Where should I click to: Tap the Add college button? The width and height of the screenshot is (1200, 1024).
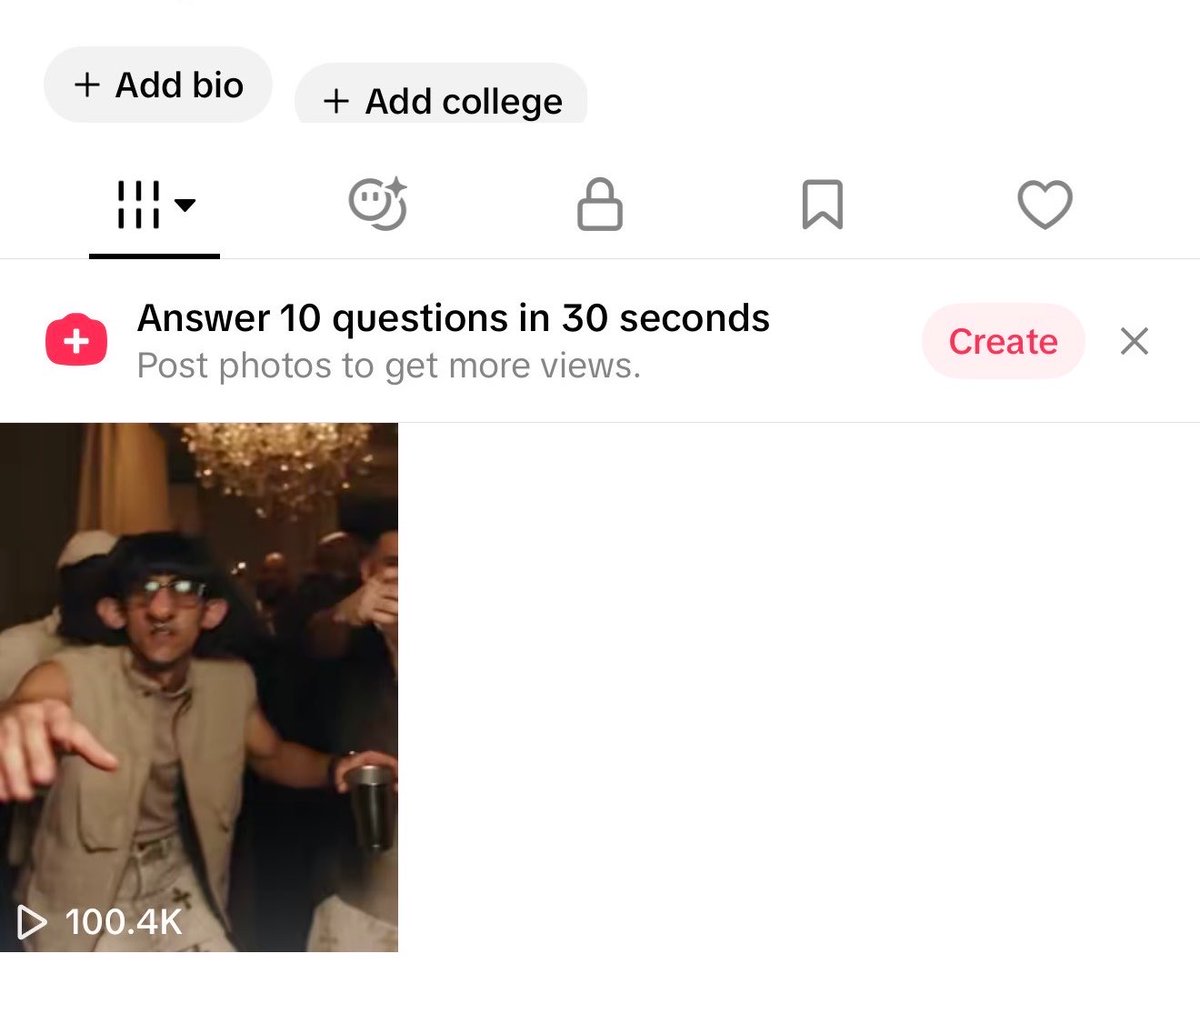[x=441, y=96]
